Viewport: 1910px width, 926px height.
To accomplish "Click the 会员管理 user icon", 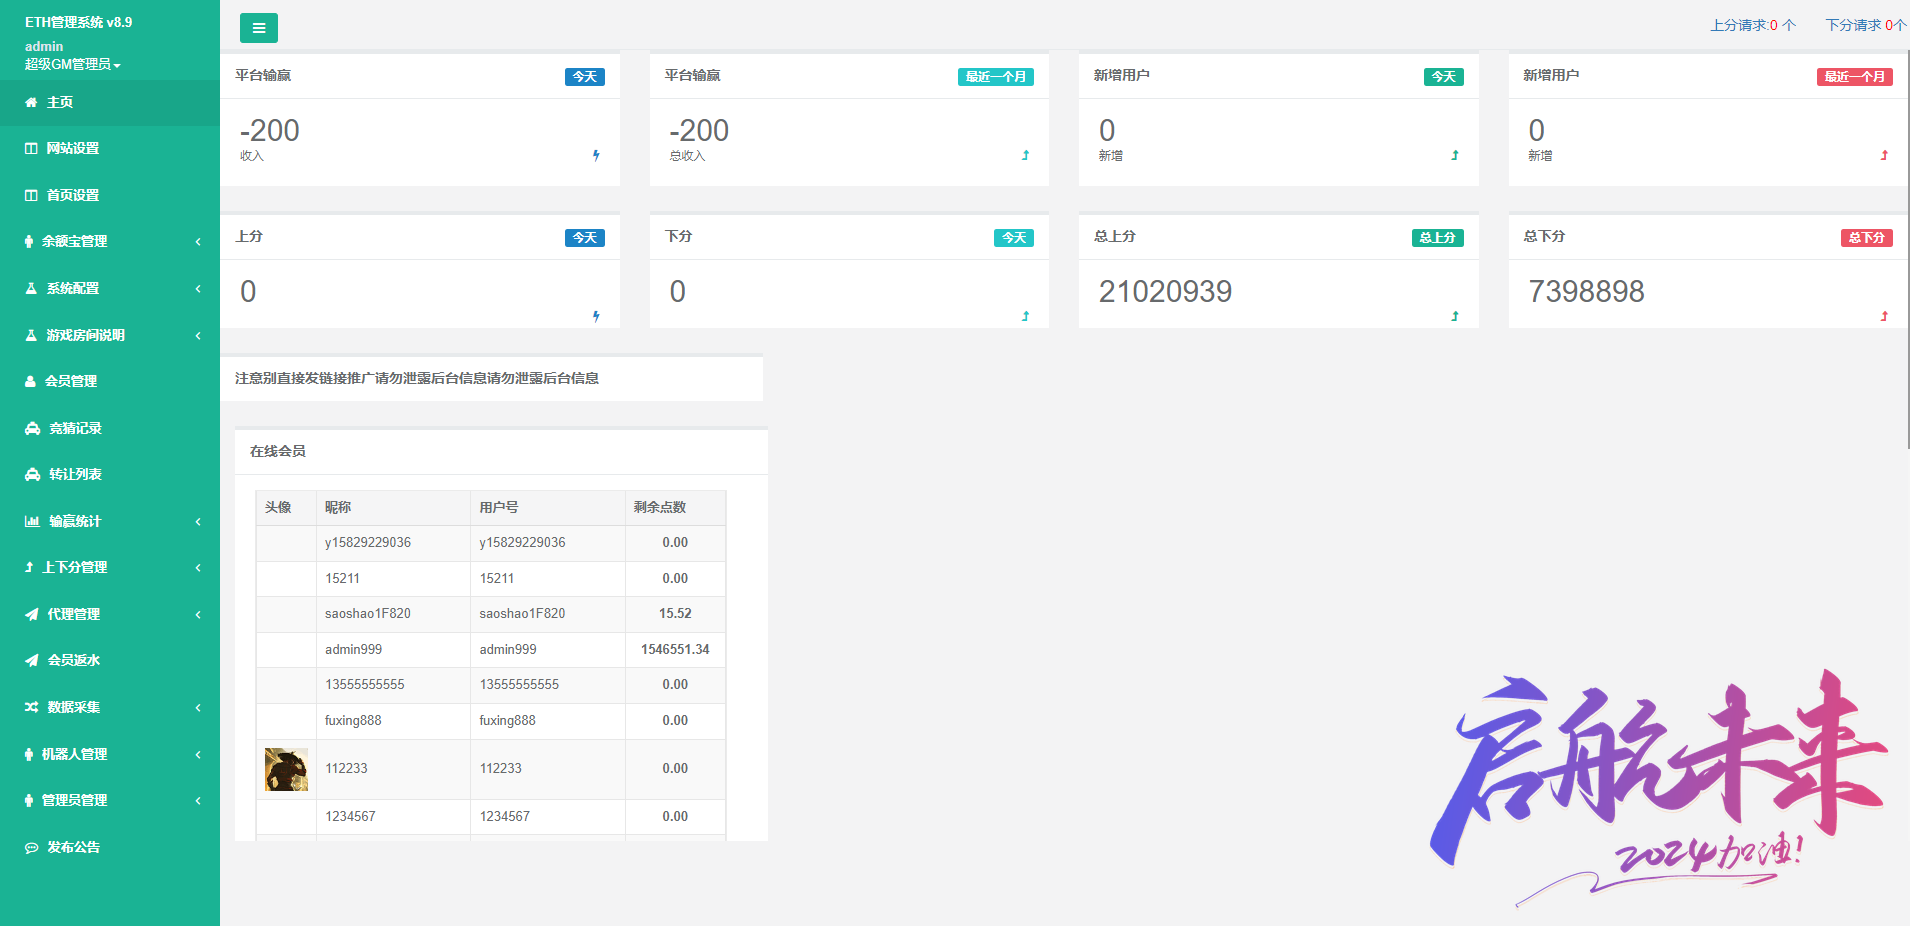I will point(30,381).
